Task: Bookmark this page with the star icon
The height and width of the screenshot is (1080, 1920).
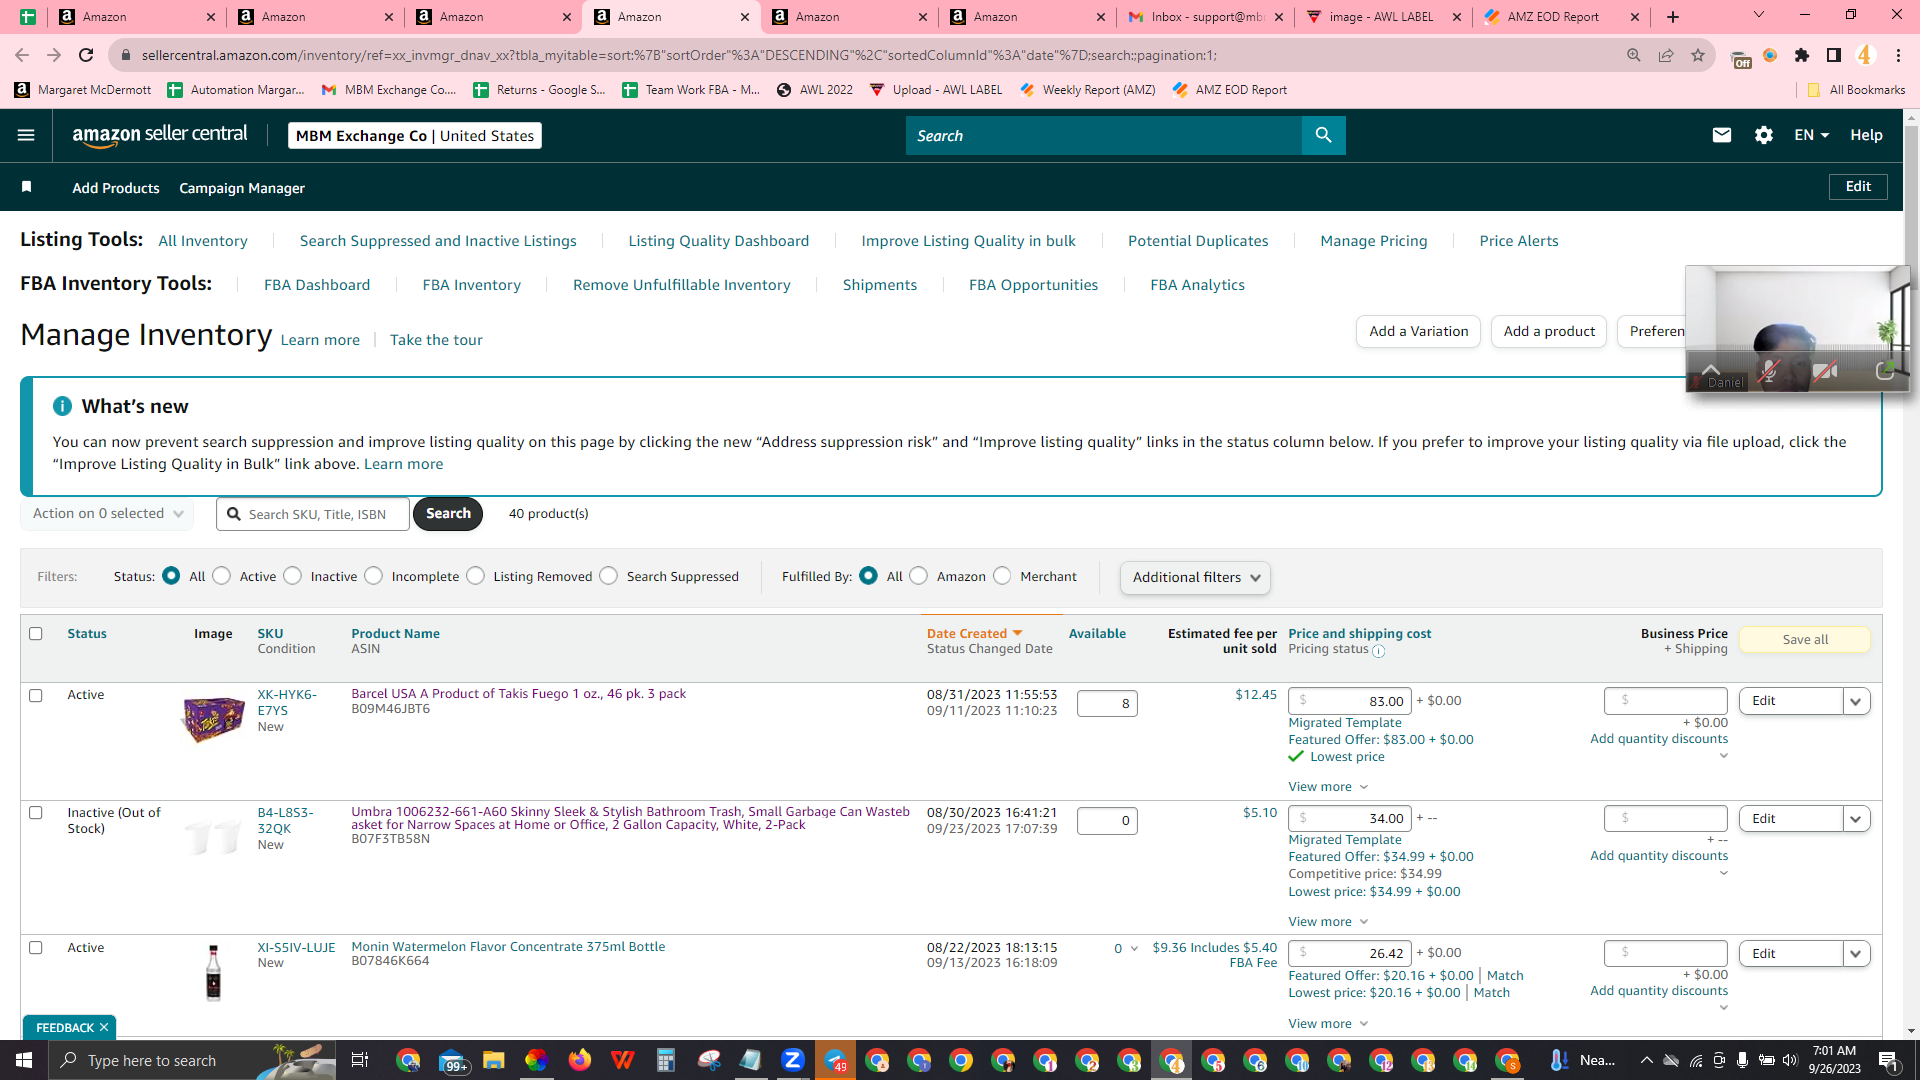Action: pyautogui.click(x=1698, y=55)
